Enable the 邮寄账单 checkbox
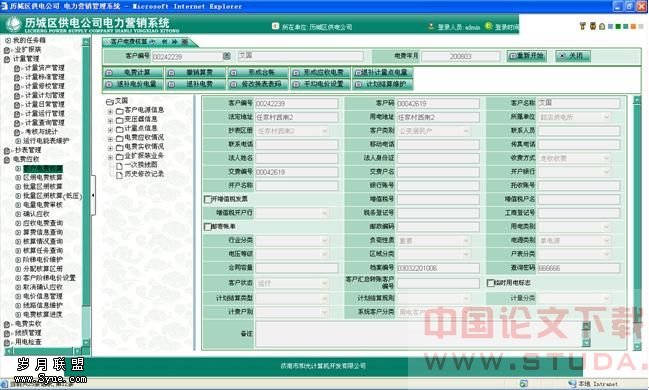This screenshot has width=649, height=390. [x=208, y=227]
